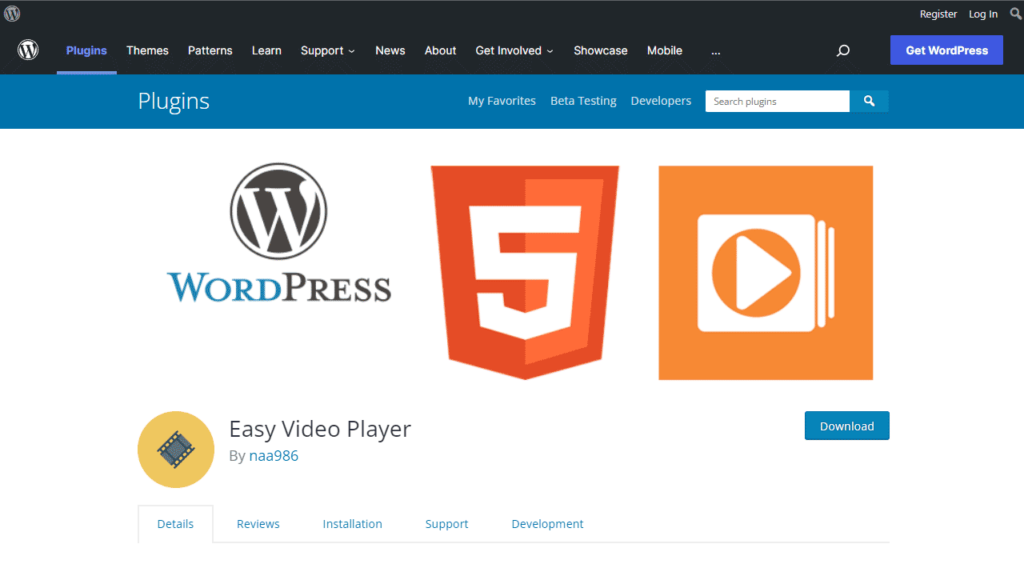Focus the Search plugins input field
1024x576 pixels.
click(x=777, y=101)
